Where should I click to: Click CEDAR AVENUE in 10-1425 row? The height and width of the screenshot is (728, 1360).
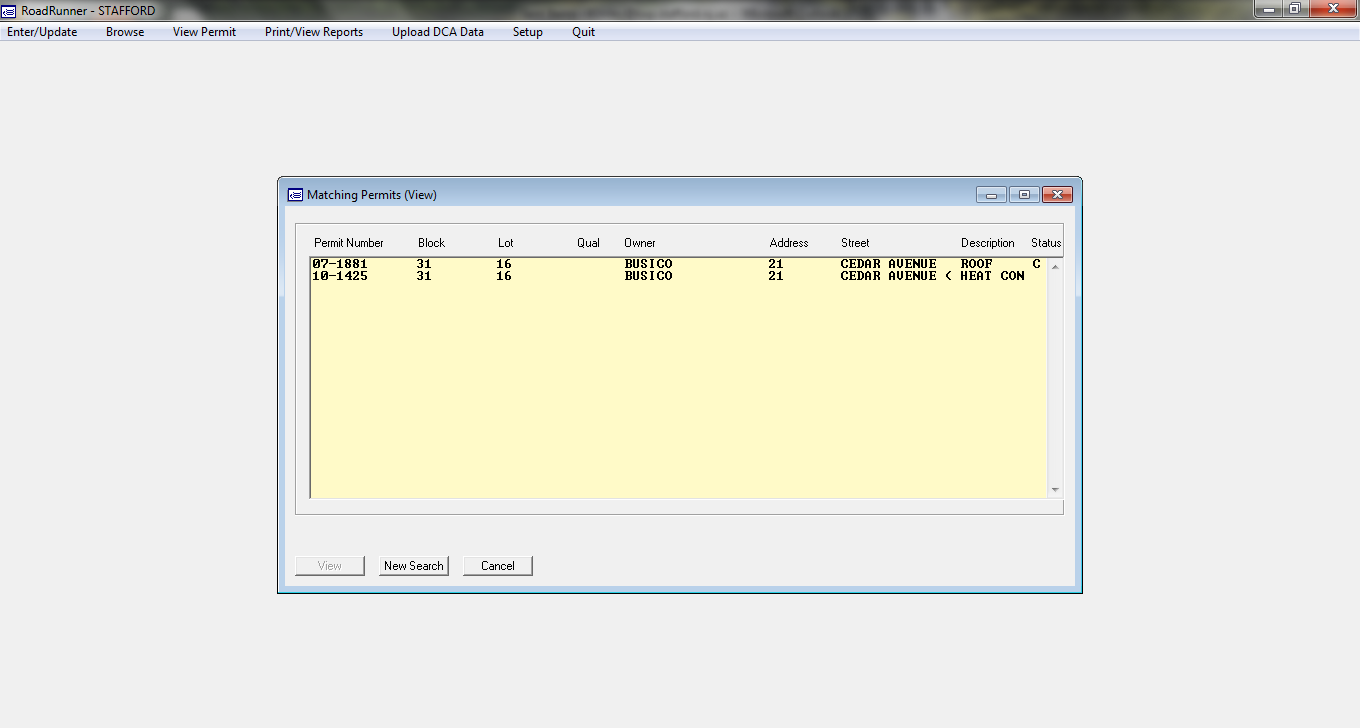click(889, 276)
